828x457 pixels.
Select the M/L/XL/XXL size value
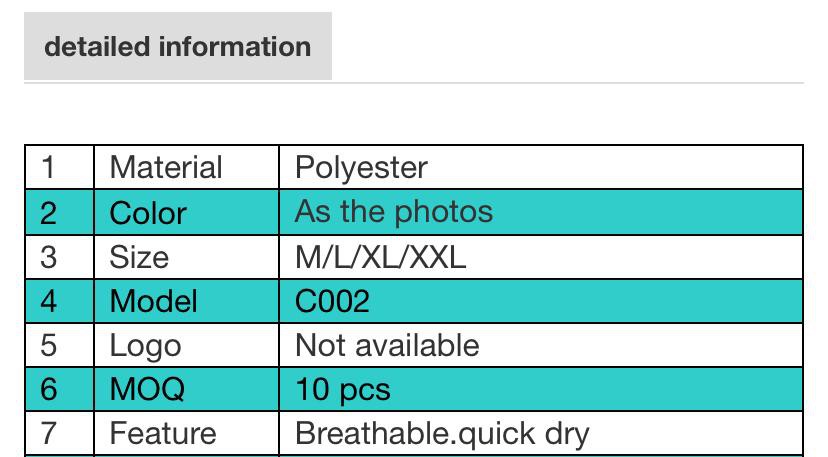click(380, 257)
